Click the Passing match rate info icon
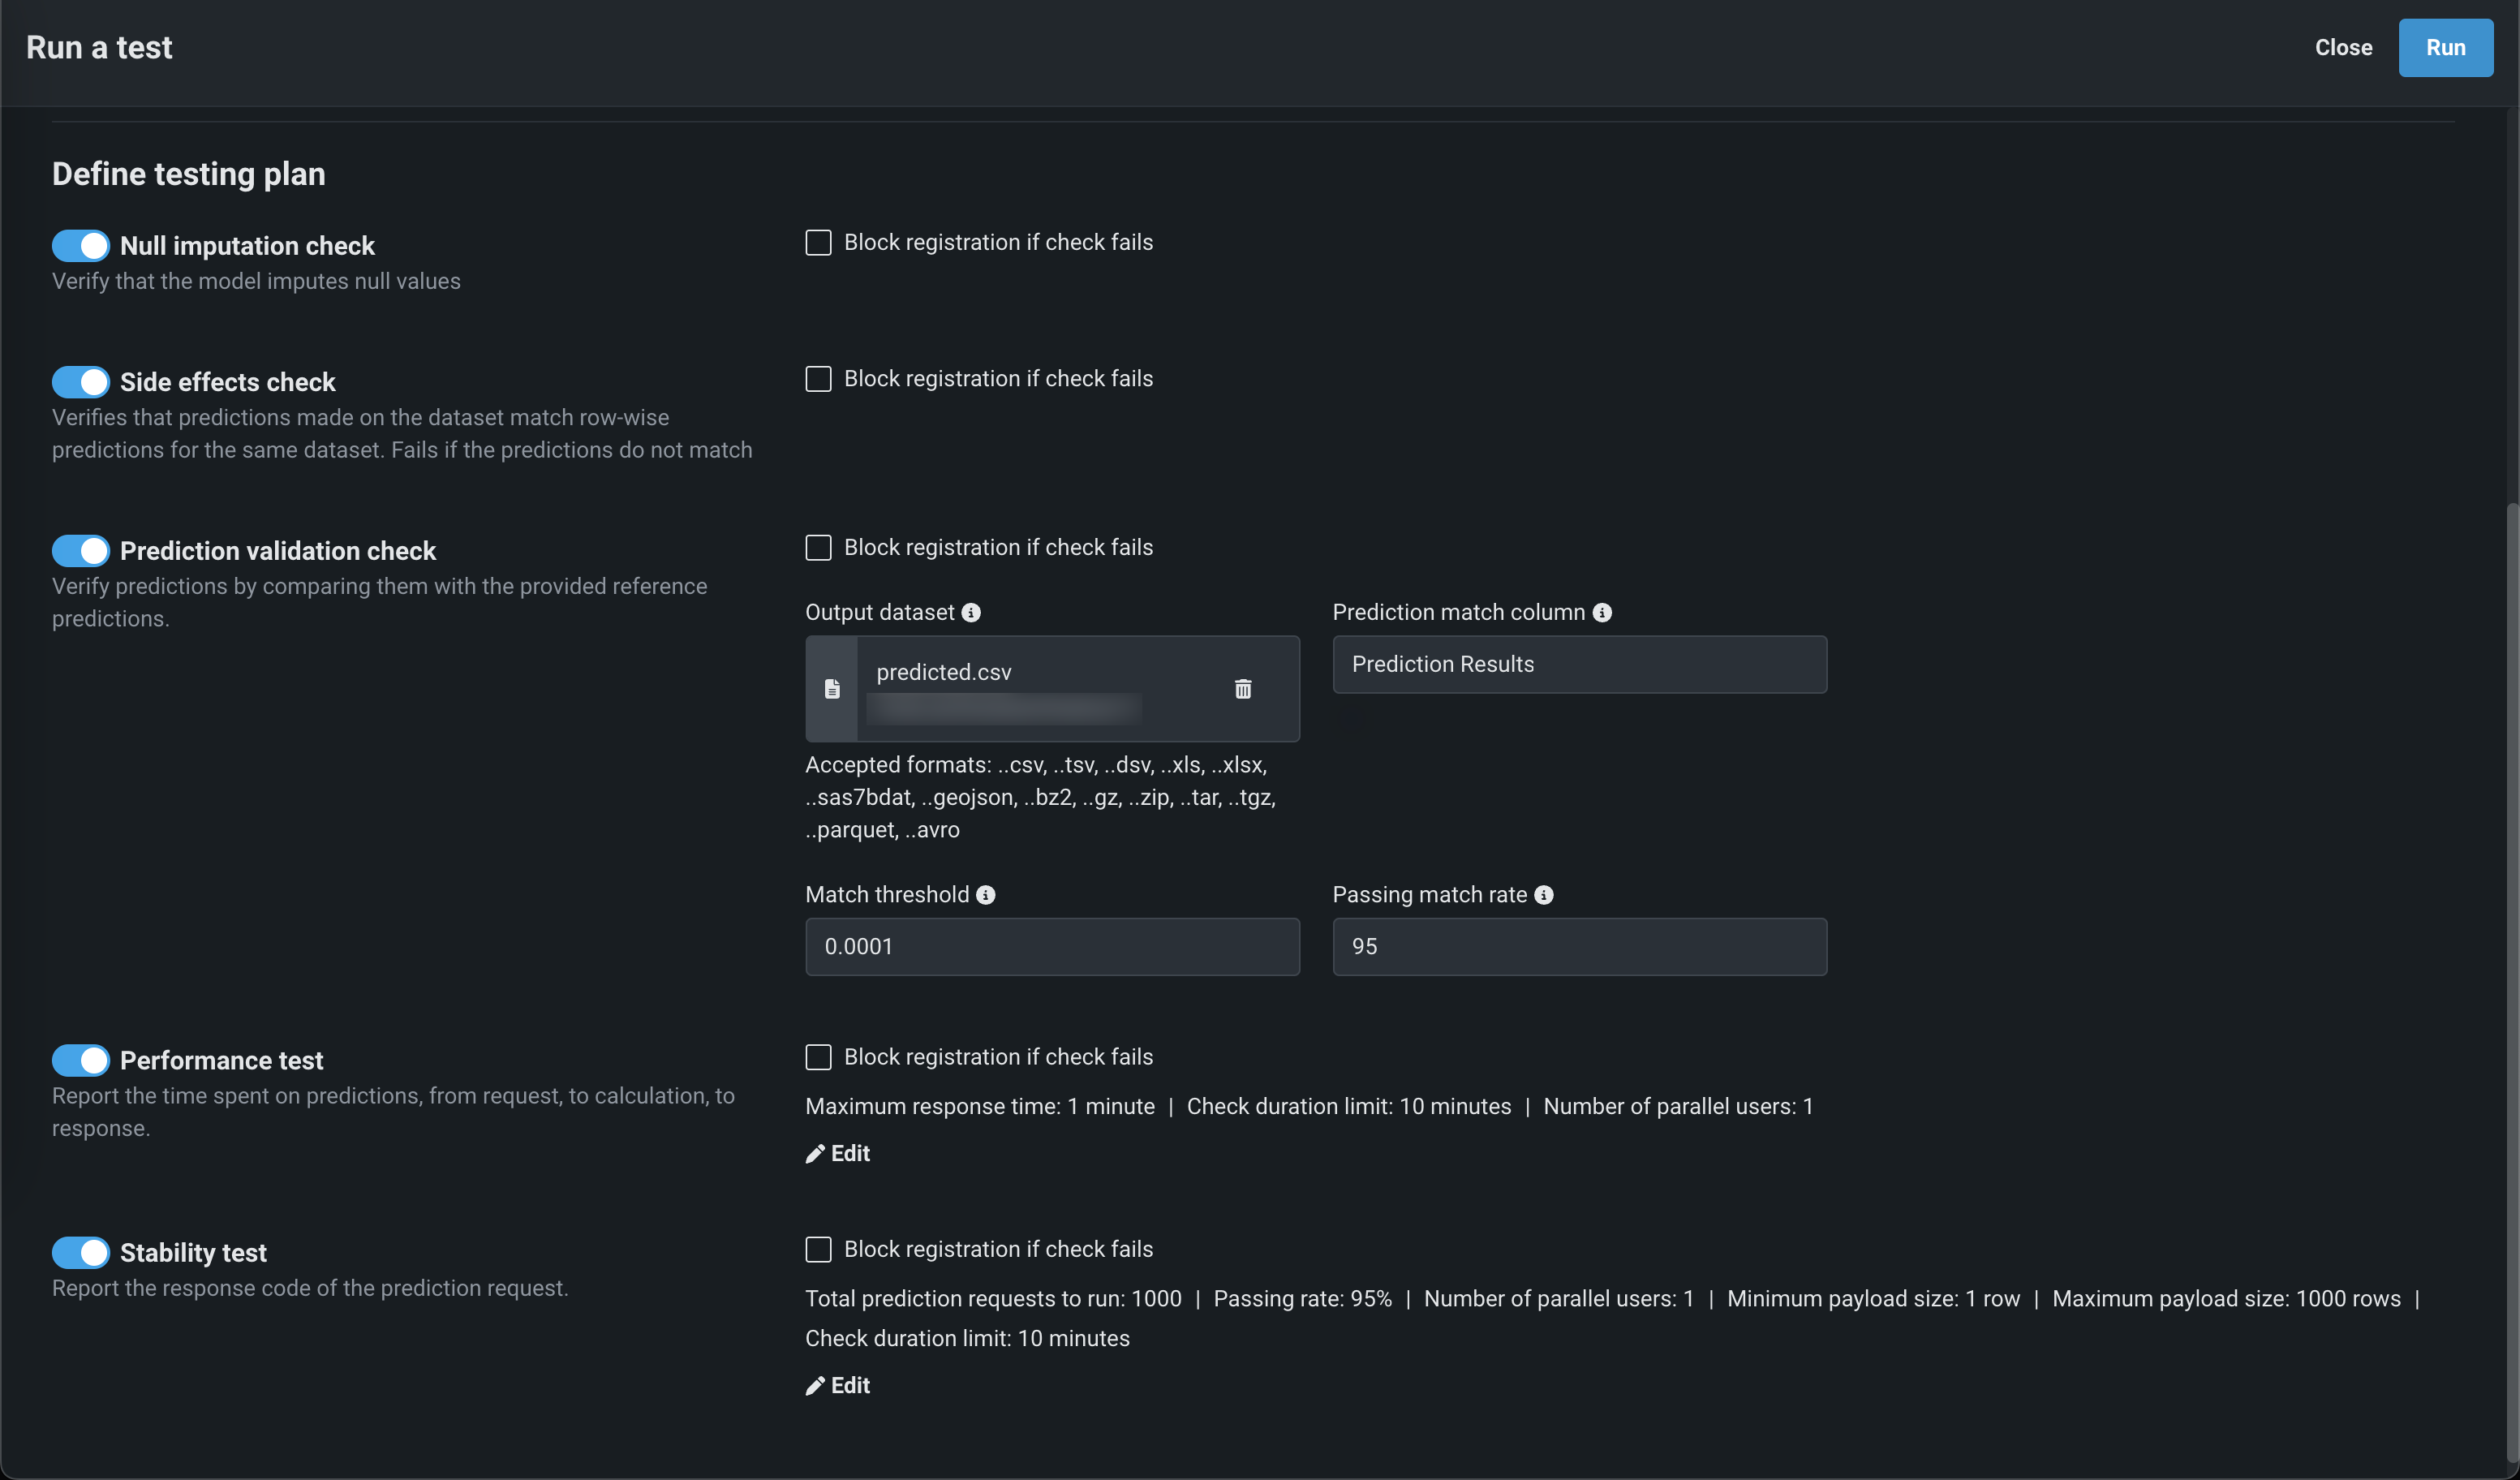Image resolution: width=2520 pixels, height=1480 pixels. coord(1543,895)
